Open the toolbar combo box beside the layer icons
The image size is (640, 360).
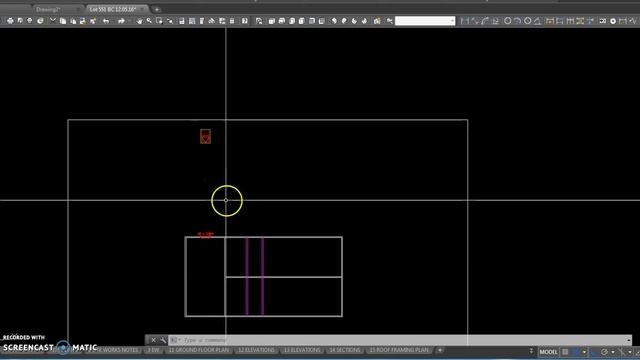pyautogui.click(x=425, y=20)
